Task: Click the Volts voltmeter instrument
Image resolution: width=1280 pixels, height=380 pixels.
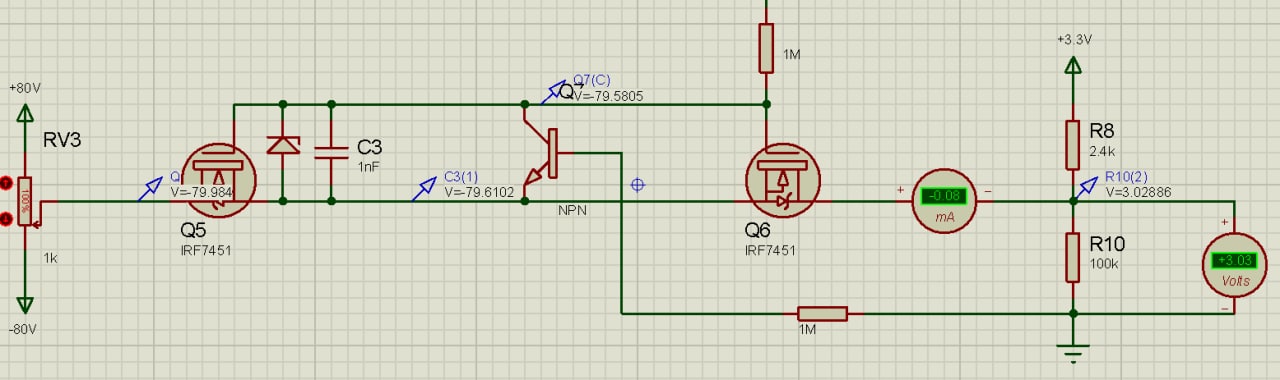Action: click(x=1235, y=265)
